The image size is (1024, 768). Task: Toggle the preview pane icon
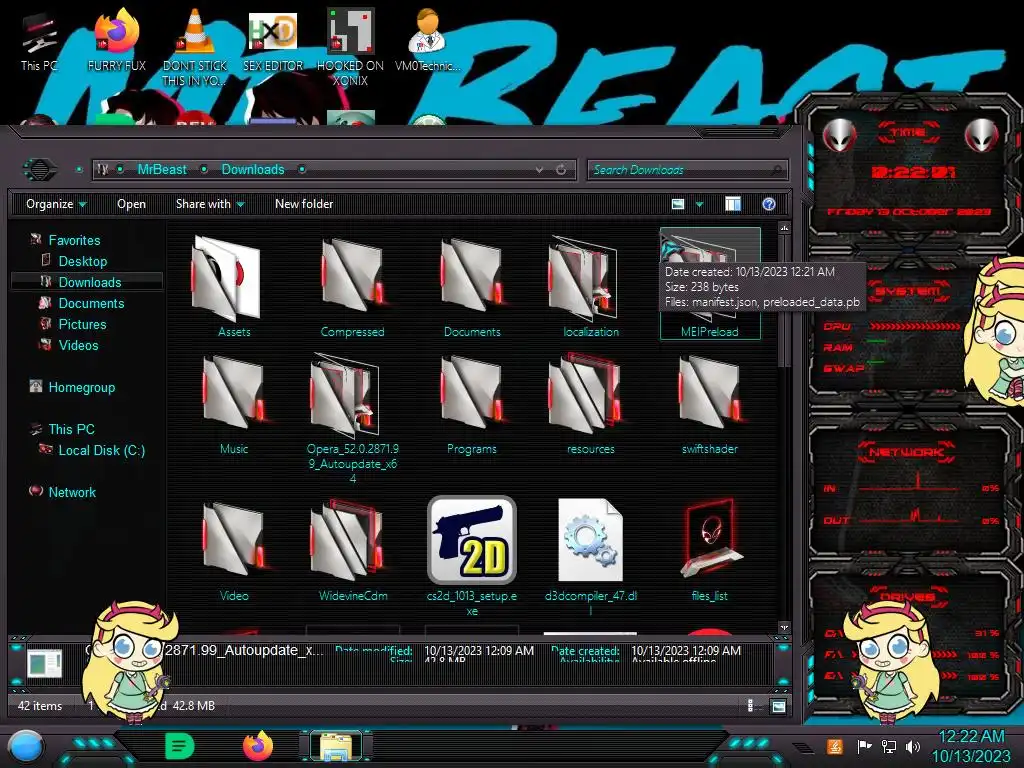click(x=733, y=204)
